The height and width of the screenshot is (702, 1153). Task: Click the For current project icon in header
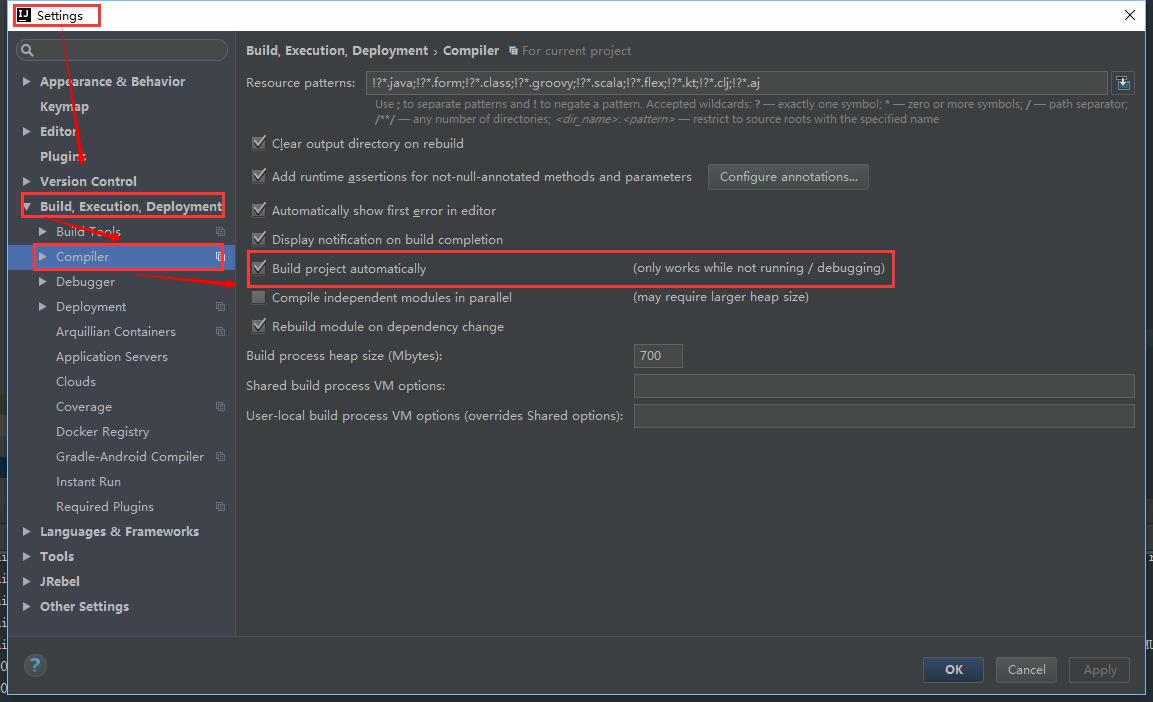tap(513, 51)
